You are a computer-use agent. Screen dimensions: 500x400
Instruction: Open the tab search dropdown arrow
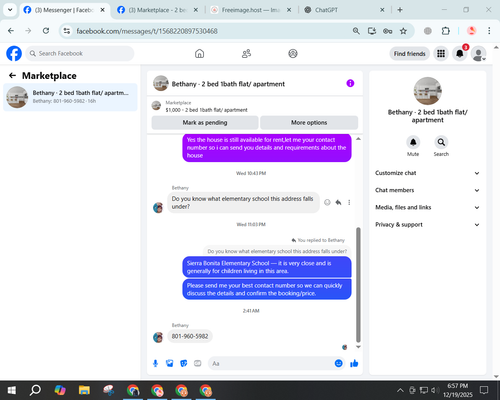click(x=10, y=10)
